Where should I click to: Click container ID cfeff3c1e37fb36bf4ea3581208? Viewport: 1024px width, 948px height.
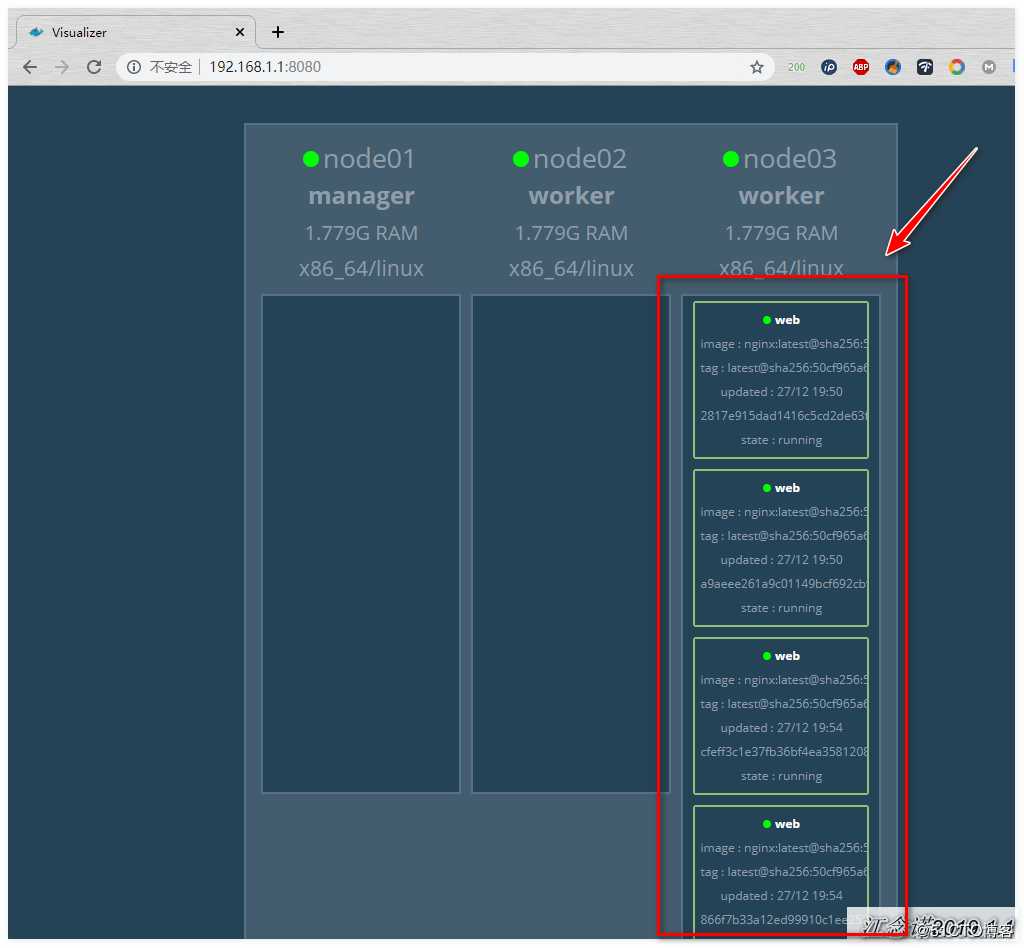(x=784, y=751)
